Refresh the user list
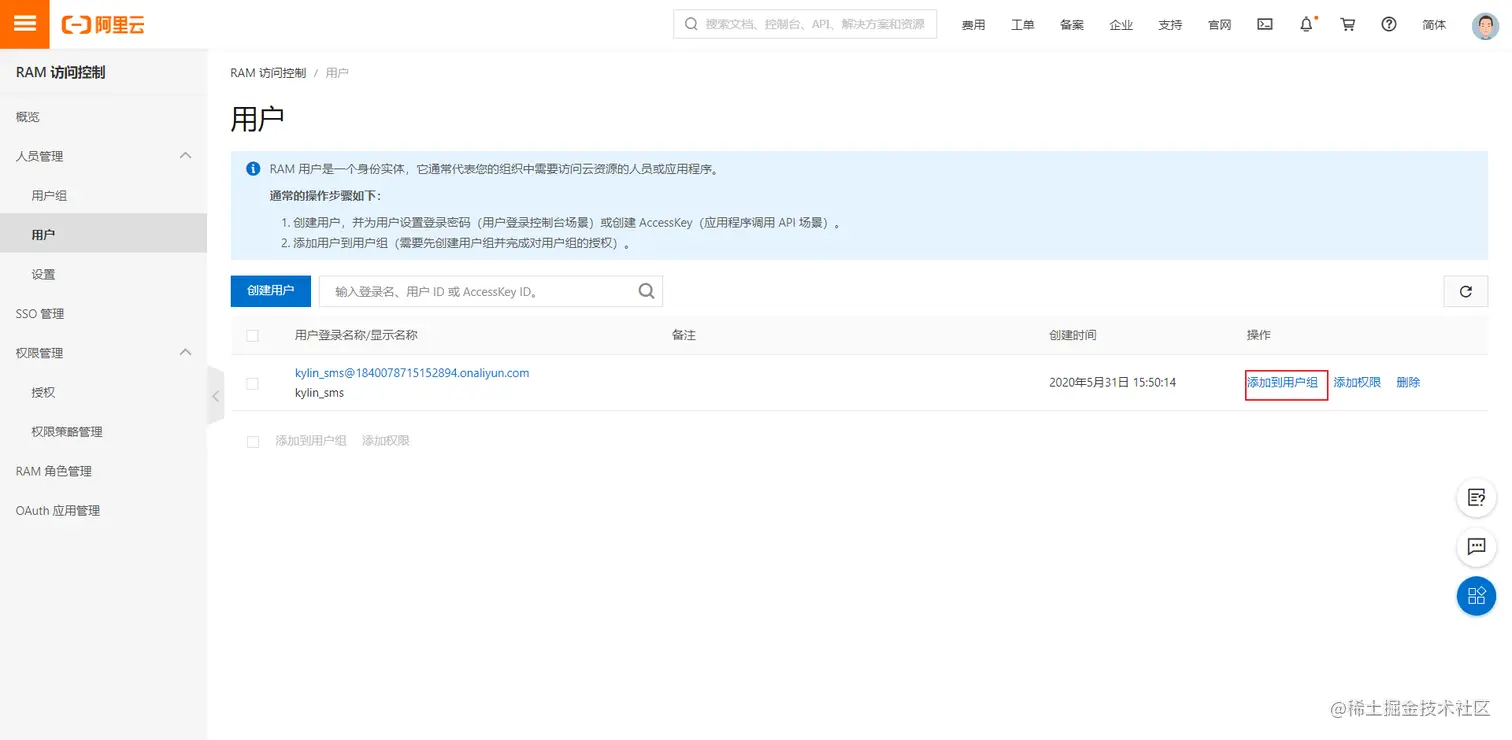Viewport: 1512px width, 740px height. 1466,291
